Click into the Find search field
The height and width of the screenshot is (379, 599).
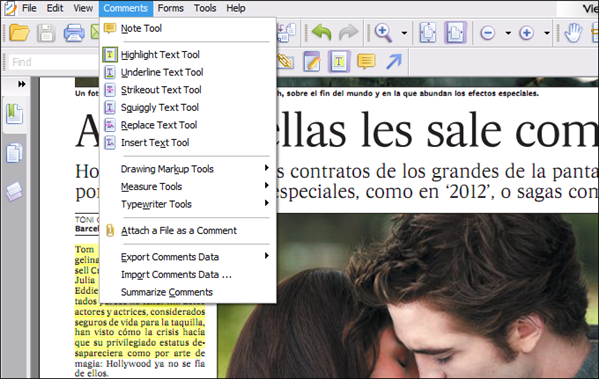(53, 62)
